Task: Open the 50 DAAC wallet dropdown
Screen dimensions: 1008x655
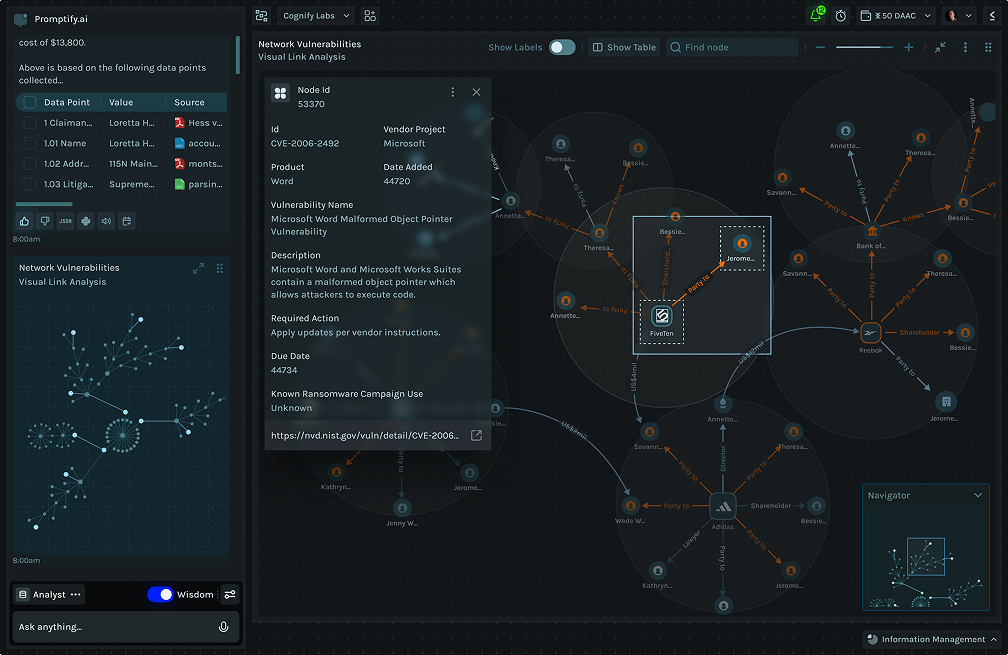Action: click(x=896, y=16)
